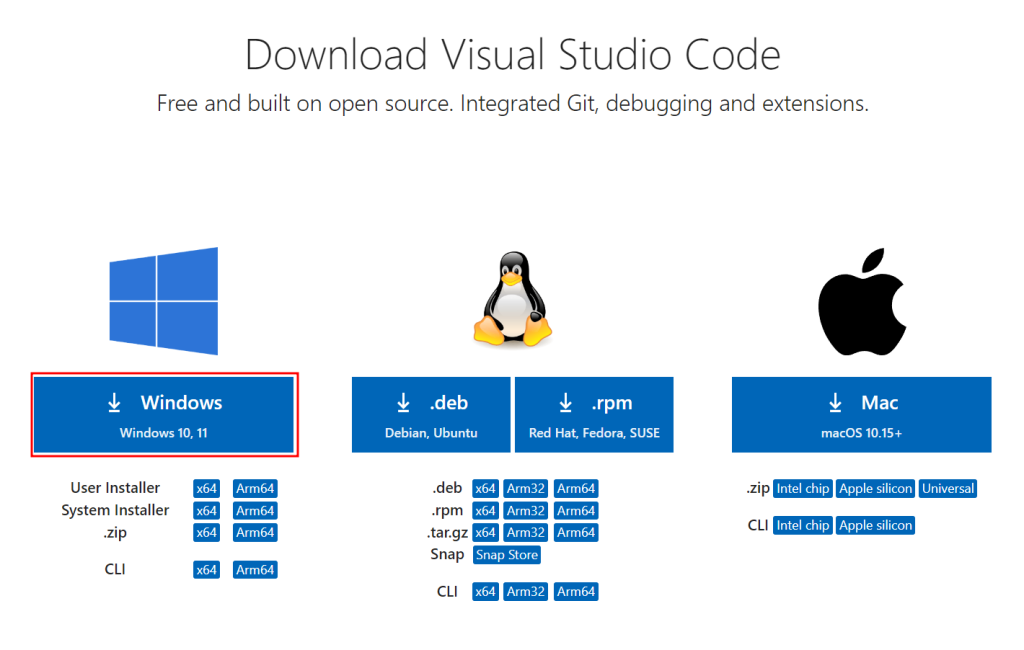Image resolution: width=1024 pixels, height=650 pixels.
Task: Get Mac CLI Intel chip build
Action: pos(803,525)
